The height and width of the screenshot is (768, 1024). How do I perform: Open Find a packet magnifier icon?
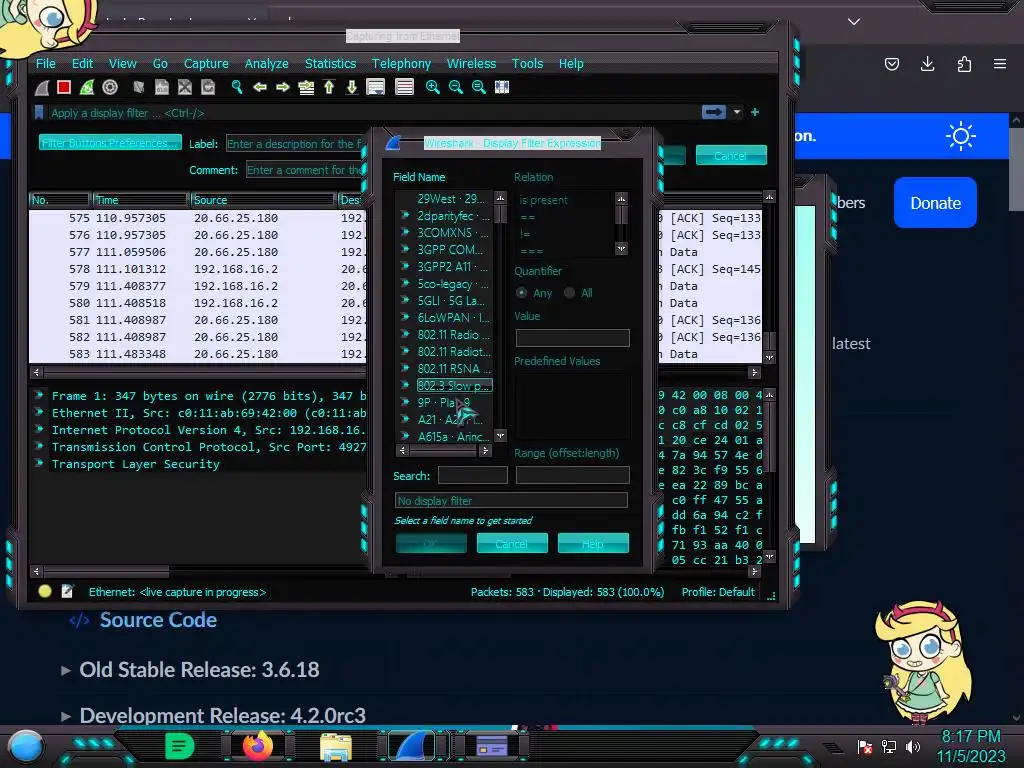[236, 87]
